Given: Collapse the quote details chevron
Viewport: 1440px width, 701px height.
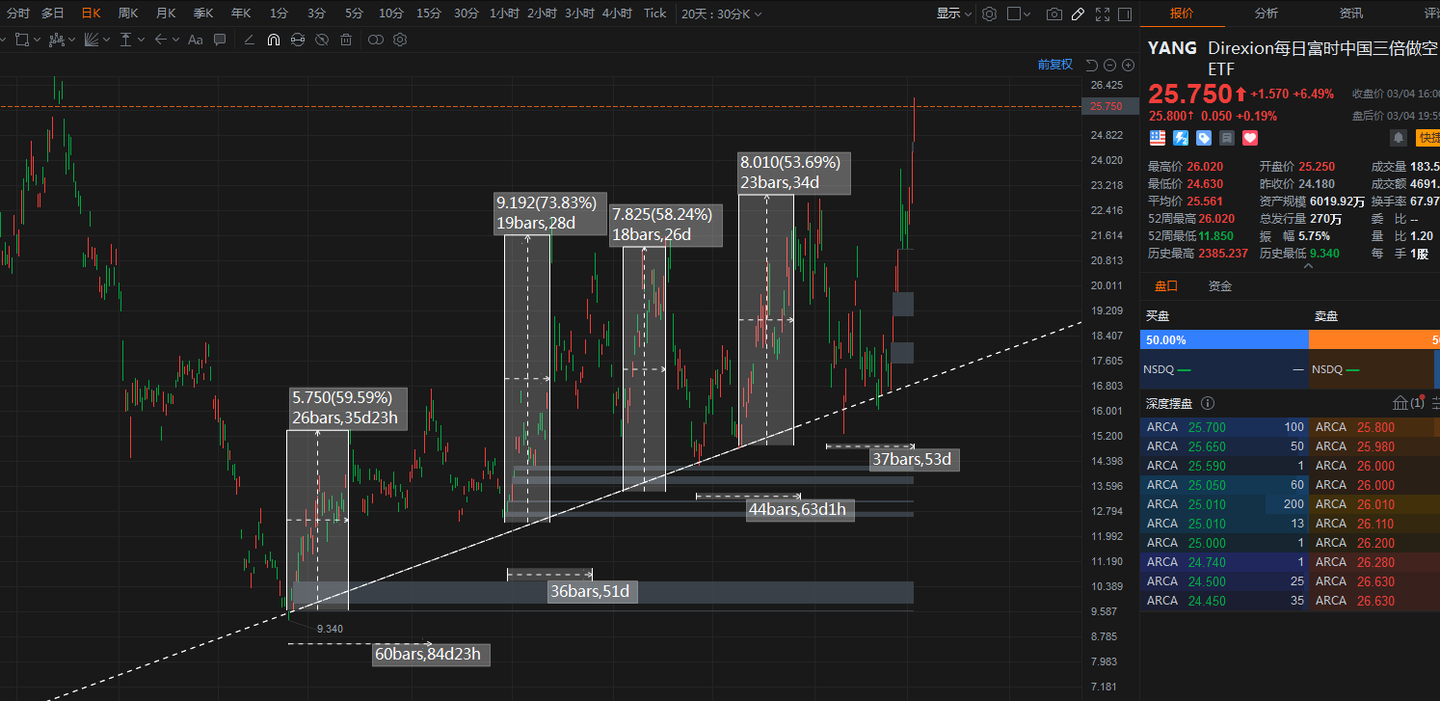Looking at the screenshot, I should (1309, 265).
